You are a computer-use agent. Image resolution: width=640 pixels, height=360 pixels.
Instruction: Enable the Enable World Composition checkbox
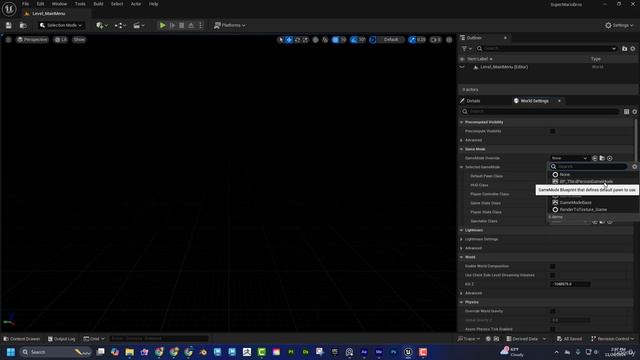click(x=552, y=266)
